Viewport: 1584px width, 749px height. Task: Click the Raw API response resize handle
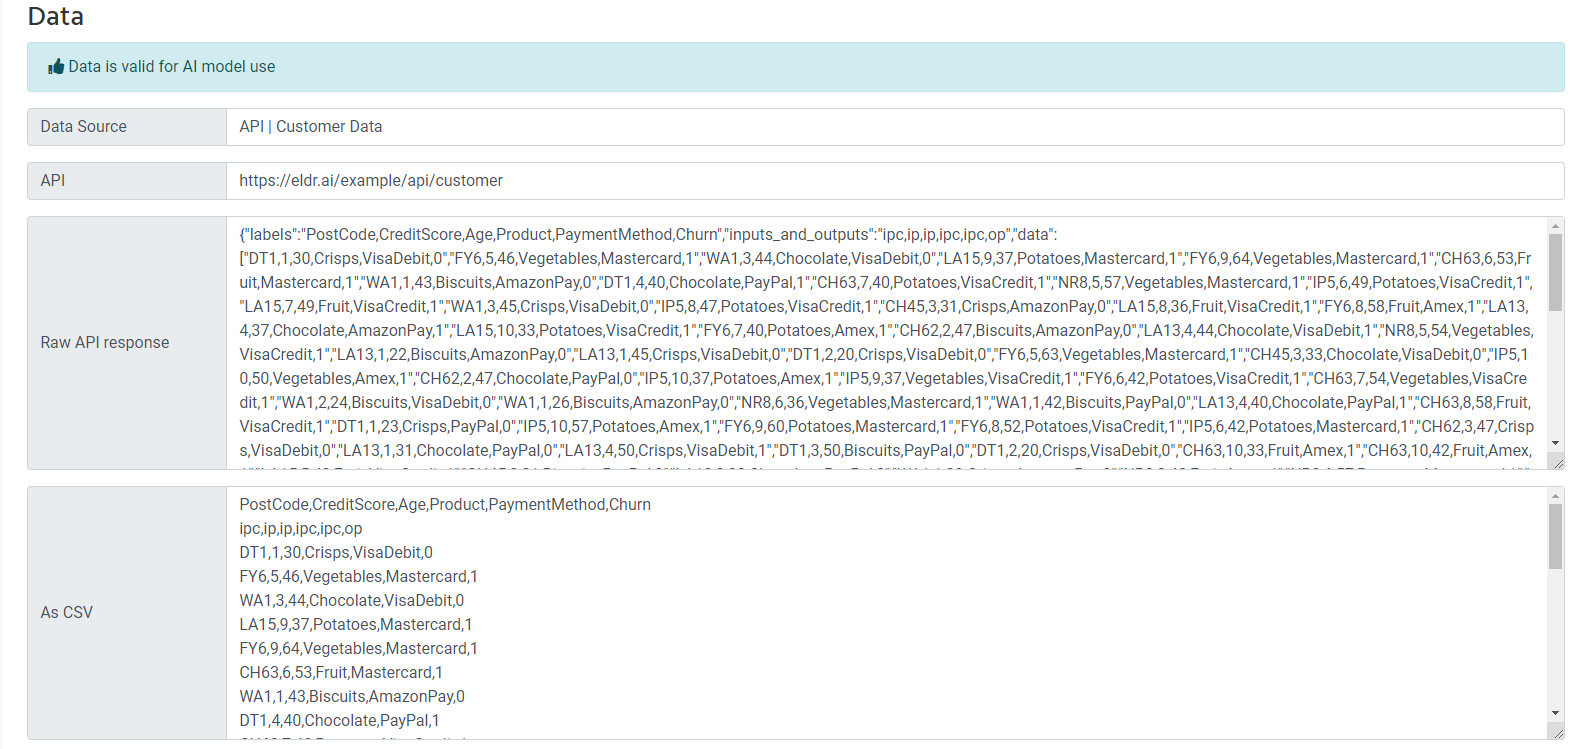(1556, 461)
